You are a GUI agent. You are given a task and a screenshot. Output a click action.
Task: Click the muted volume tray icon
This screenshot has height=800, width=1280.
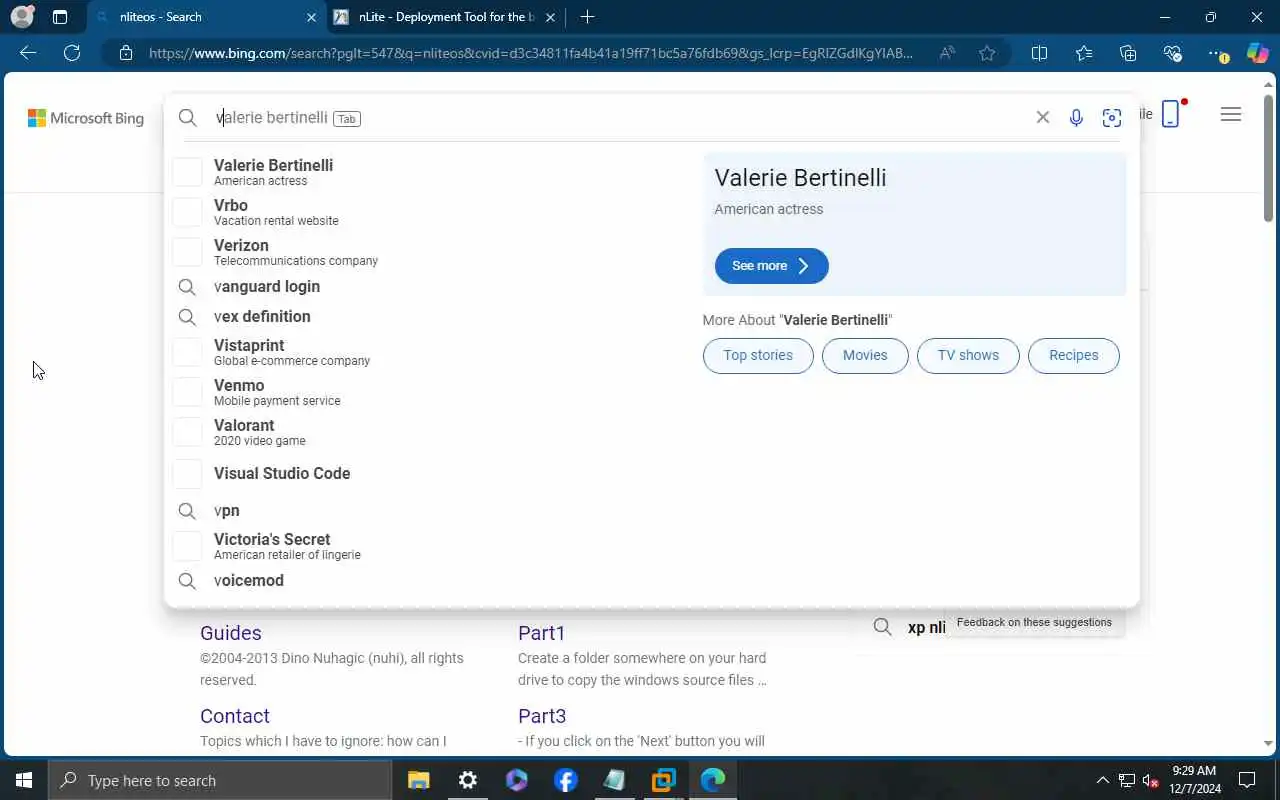tap(1151, 780)
